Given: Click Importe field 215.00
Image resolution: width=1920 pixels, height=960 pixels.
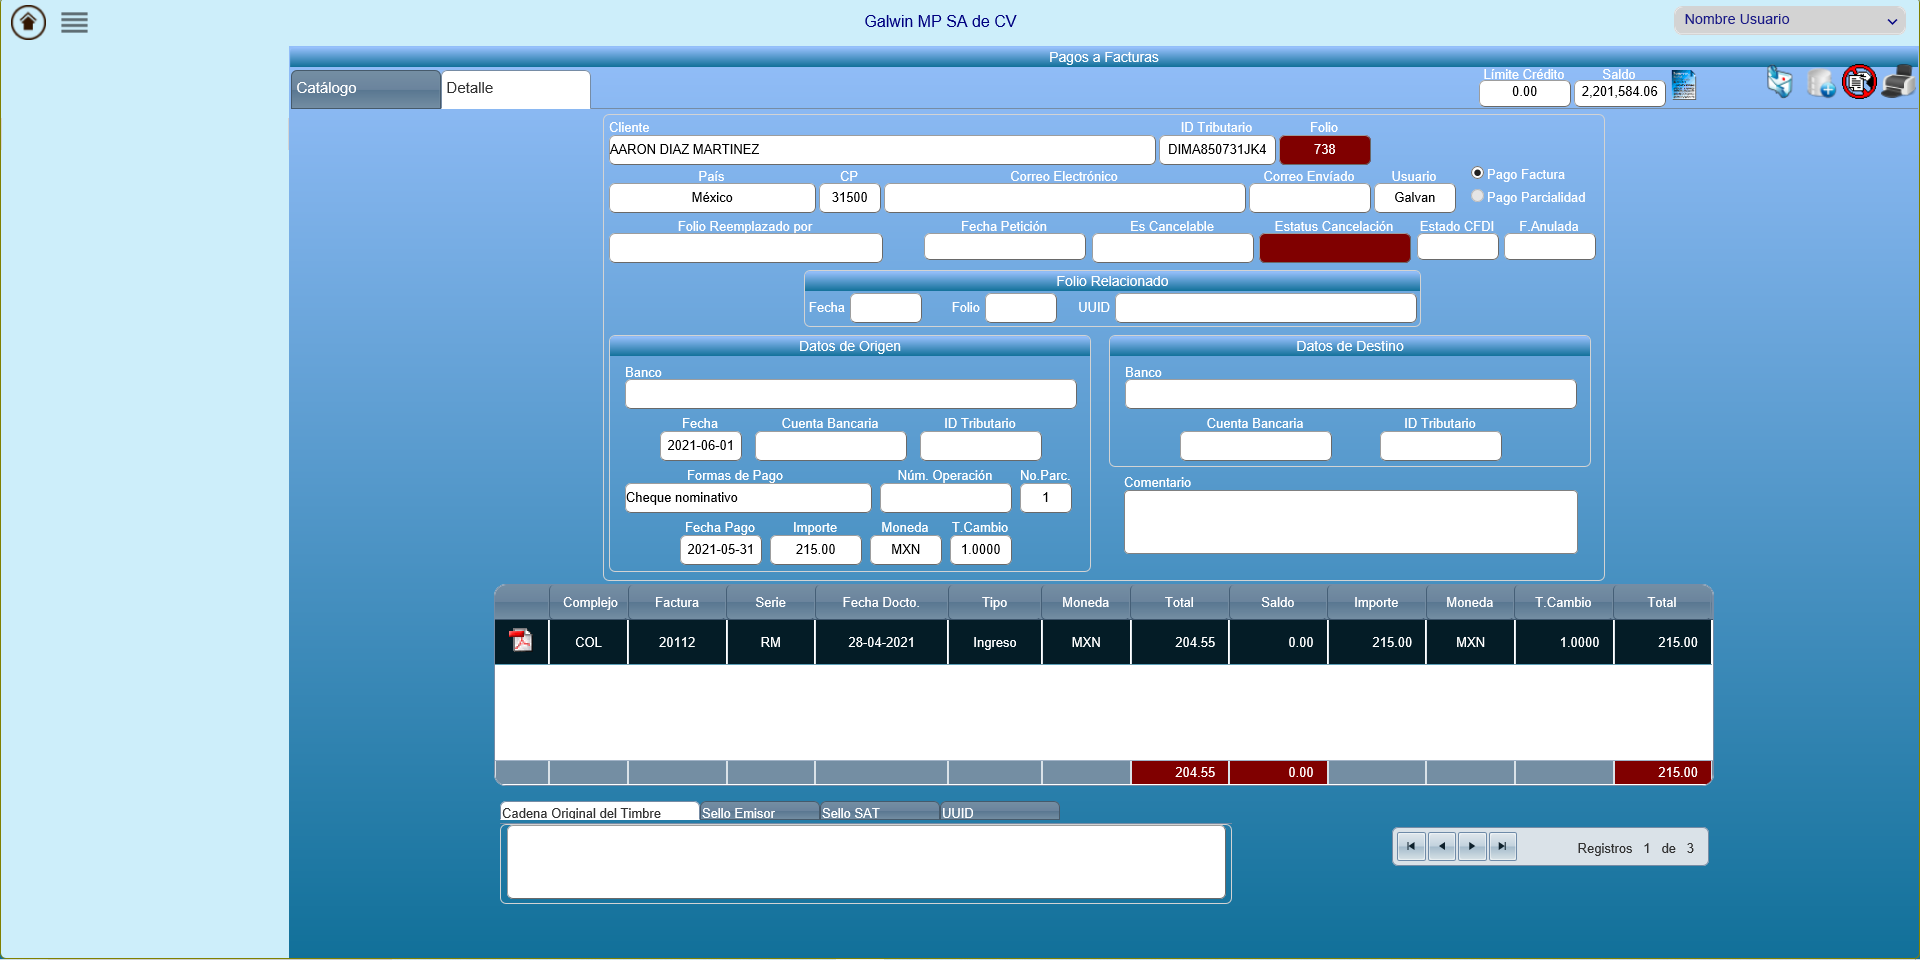Looking at the screenshot, I should (816, 550).
